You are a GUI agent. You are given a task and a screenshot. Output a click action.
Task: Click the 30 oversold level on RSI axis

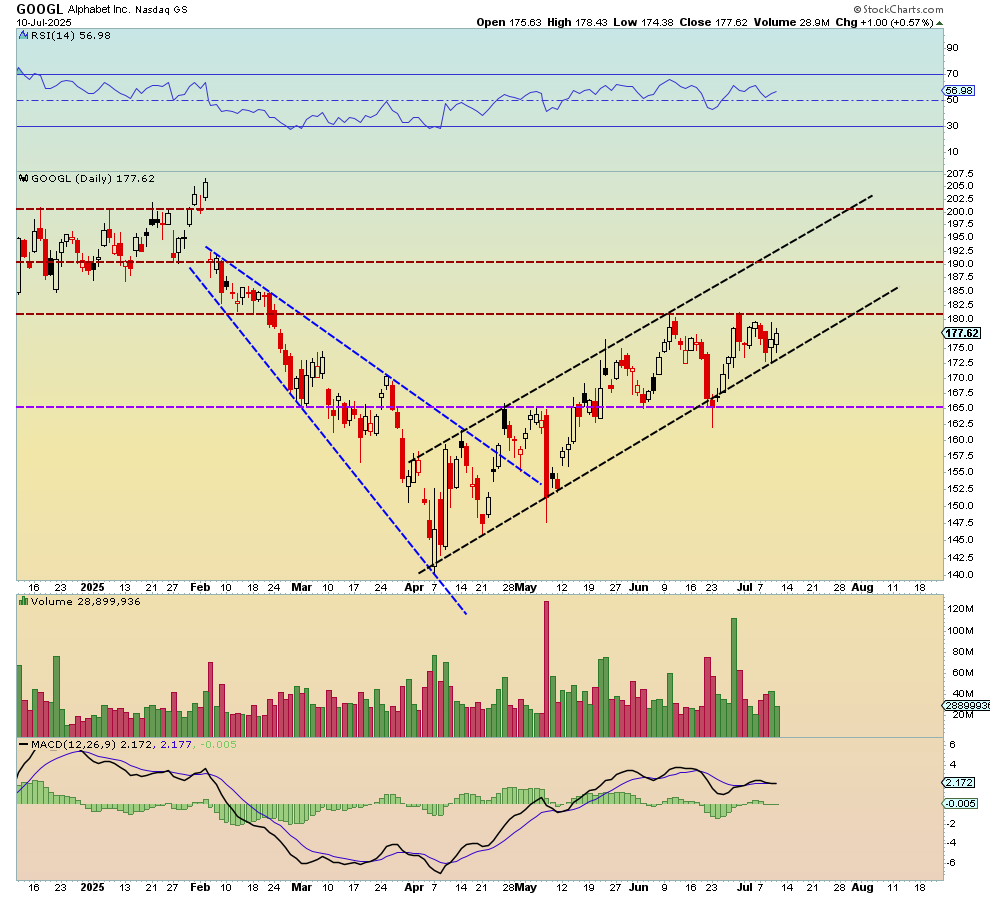click(952, 126)
